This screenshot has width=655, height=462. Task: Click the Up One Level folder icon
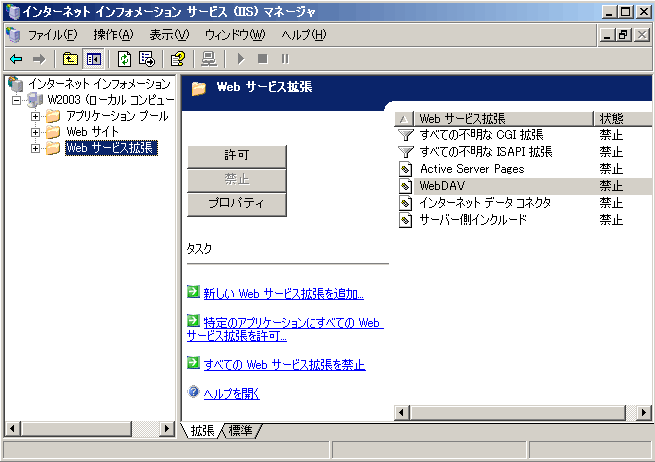[x=69, y=58]
